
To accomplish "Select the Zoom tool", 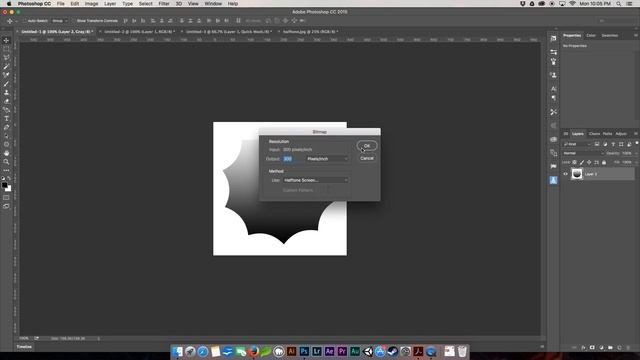I will (x=6, y=162).
